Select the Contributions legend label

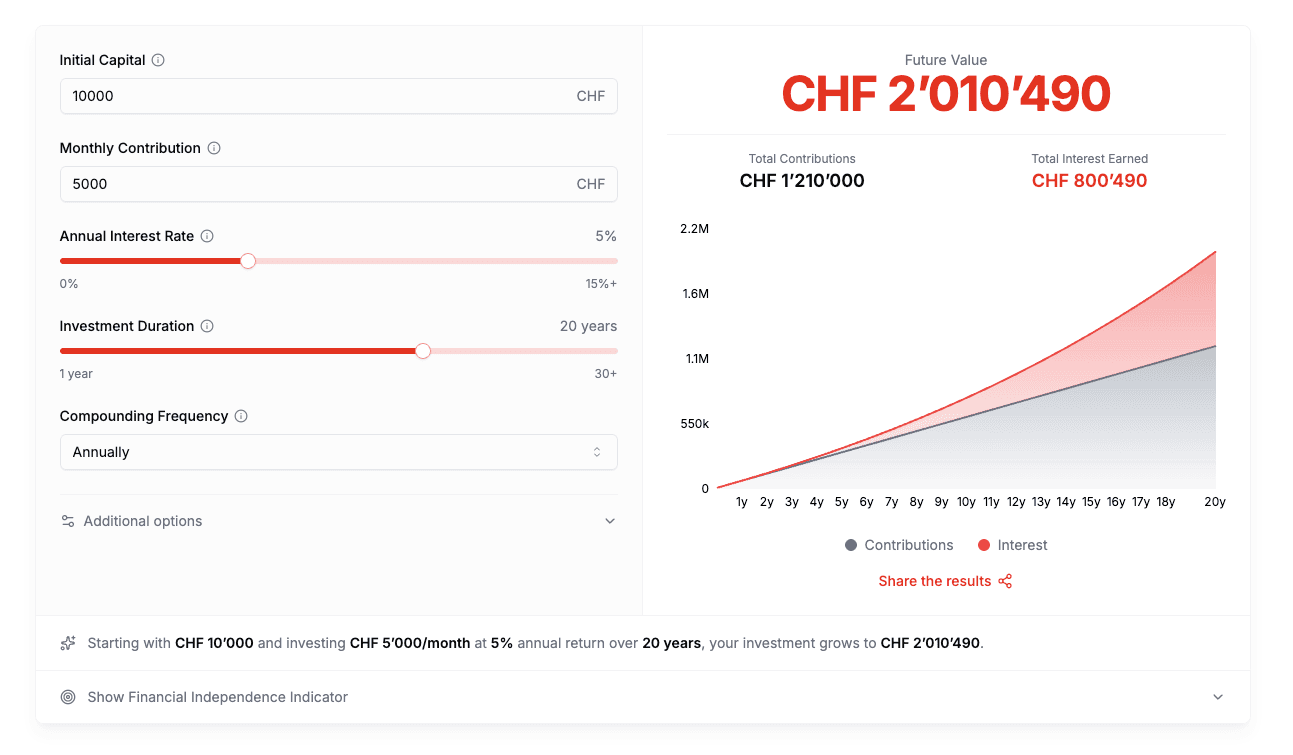point(908,545)
